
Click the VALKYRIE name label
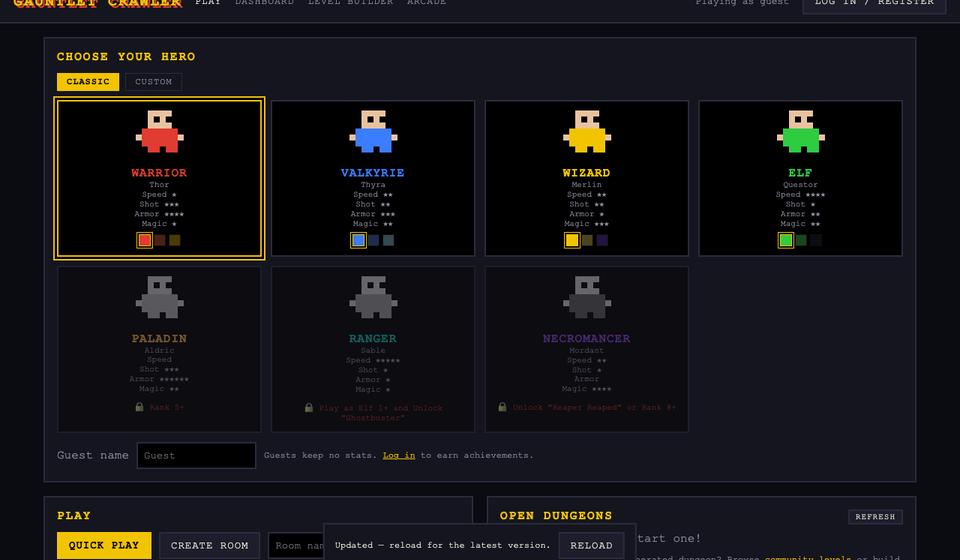tap(373, 173)
